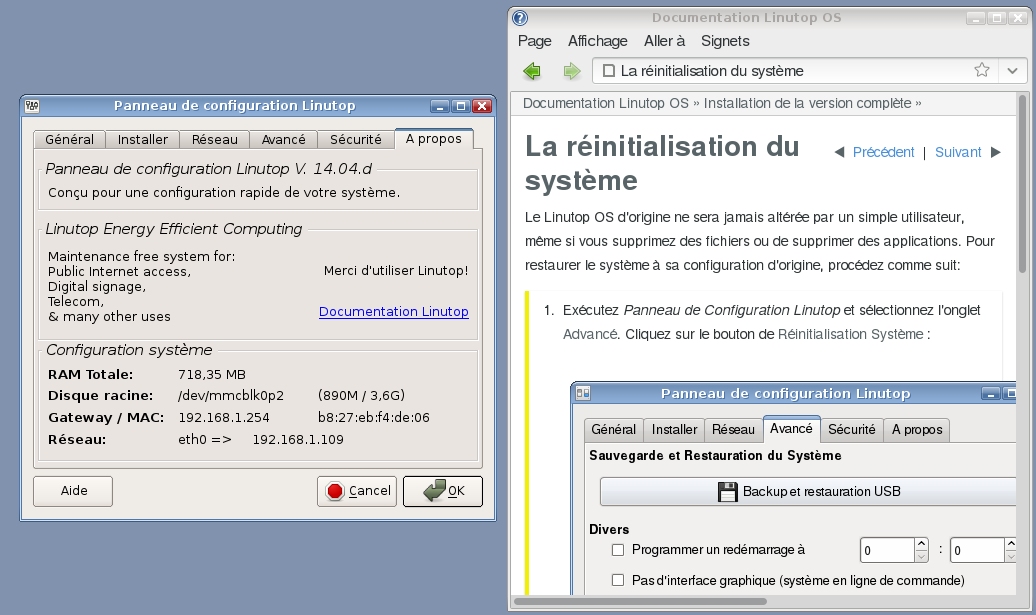Click the text Digital signage,
The image size is (1036, 615).
coord(96,287)
